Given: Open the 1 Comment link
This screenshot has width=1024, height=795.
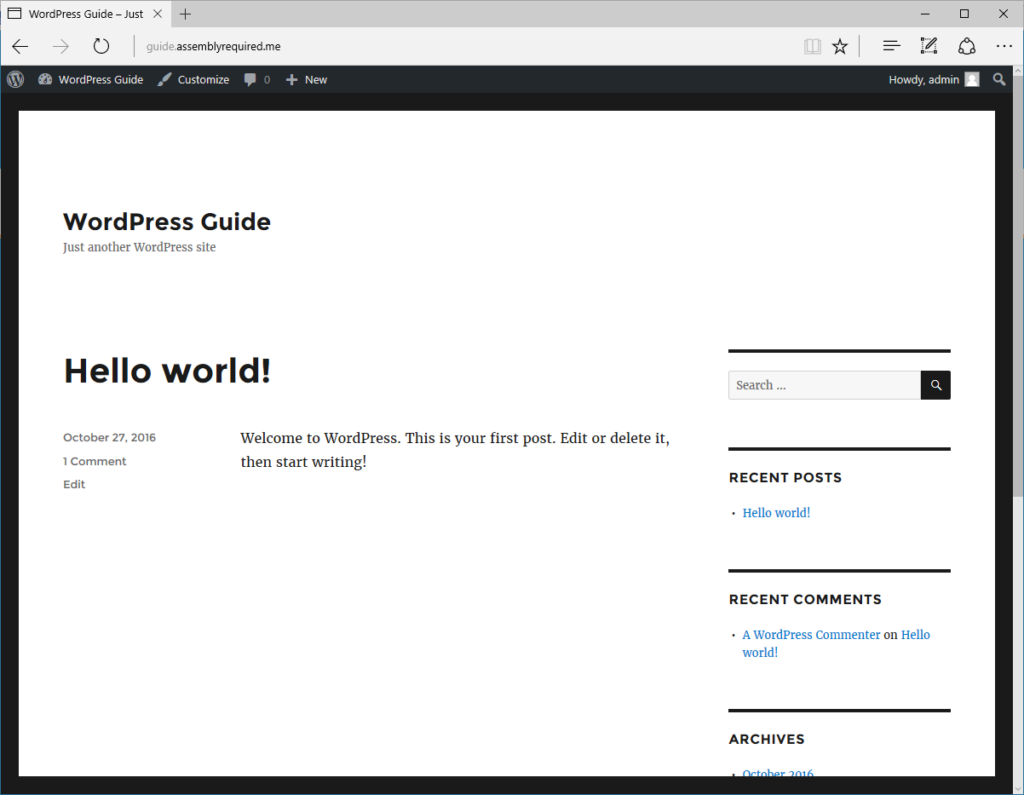Looking at the screenshot, I should (x=94, y=461).
